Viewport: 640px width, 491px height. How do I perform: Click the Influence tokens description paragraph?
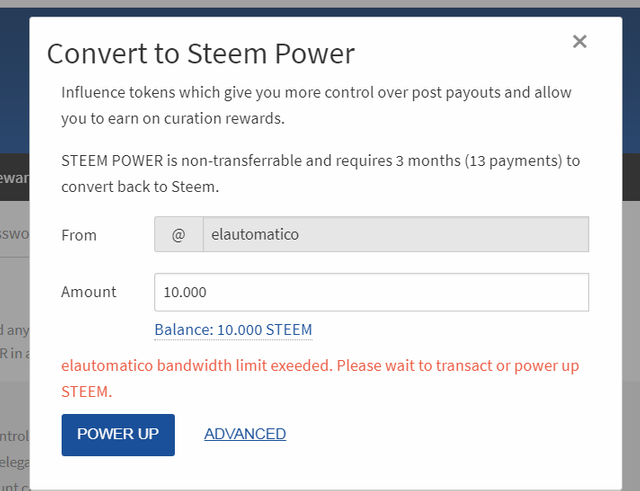(x=316, y=105)
